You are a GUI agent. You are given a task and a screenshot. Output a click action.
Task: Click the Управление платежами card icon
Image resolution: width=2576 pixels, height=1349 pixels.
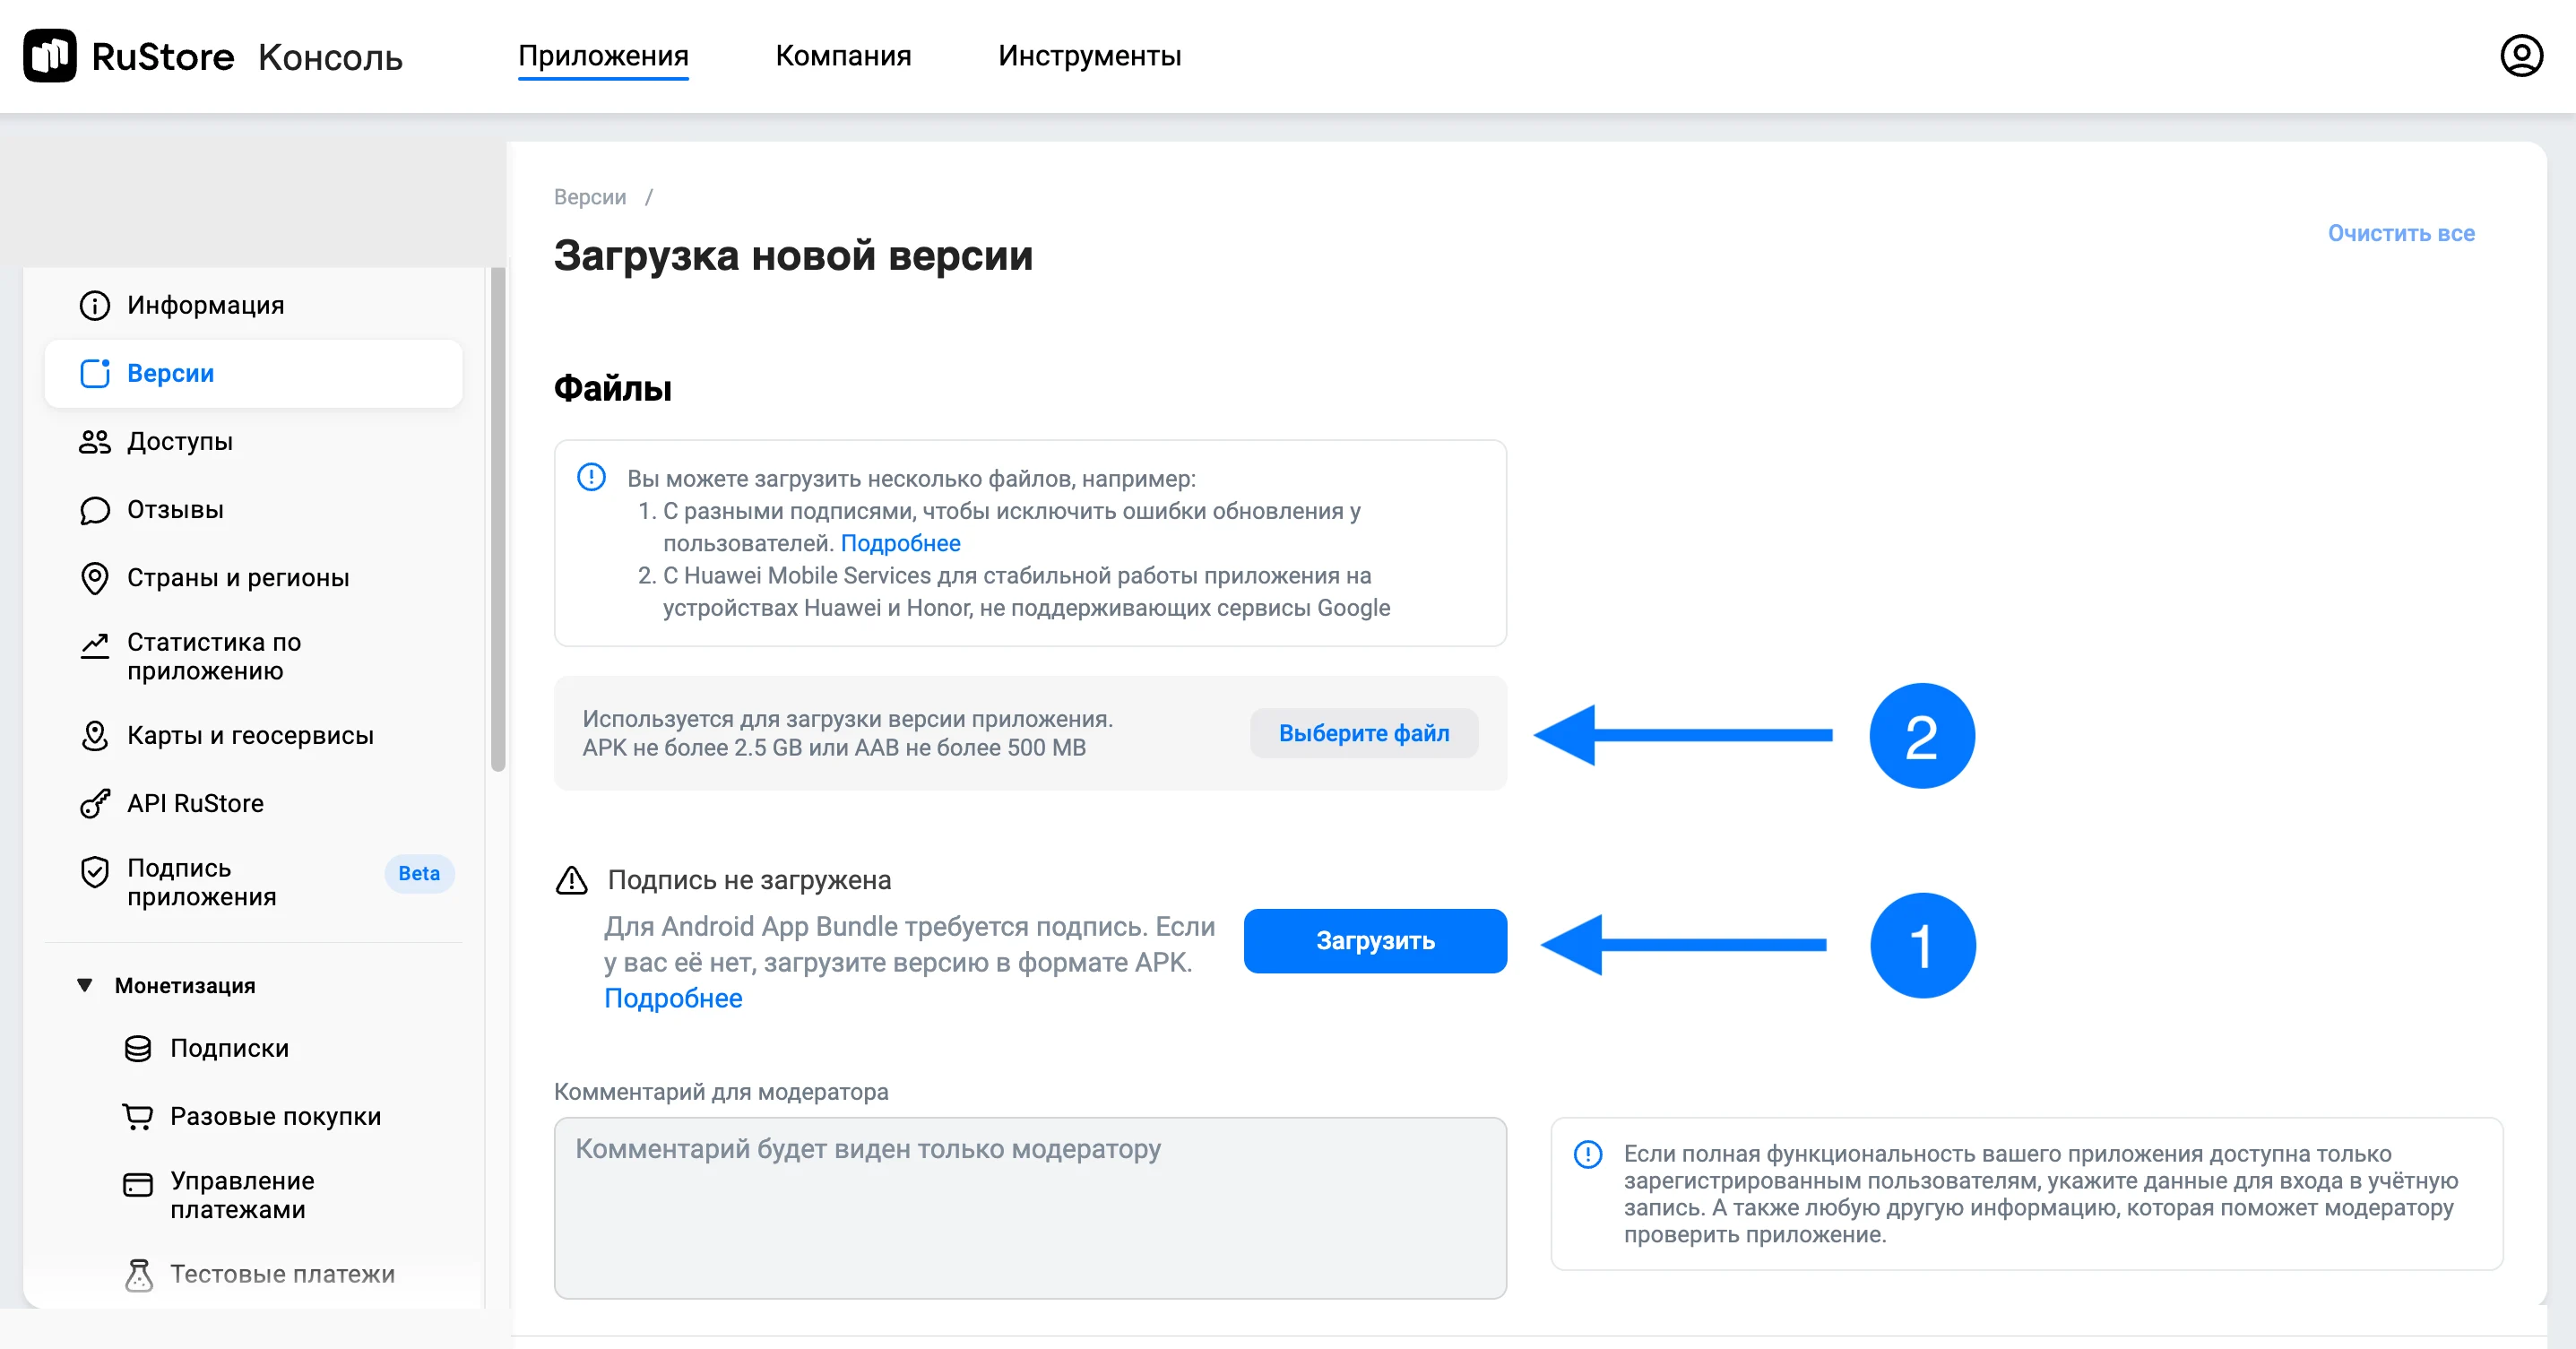(138, 1185)
